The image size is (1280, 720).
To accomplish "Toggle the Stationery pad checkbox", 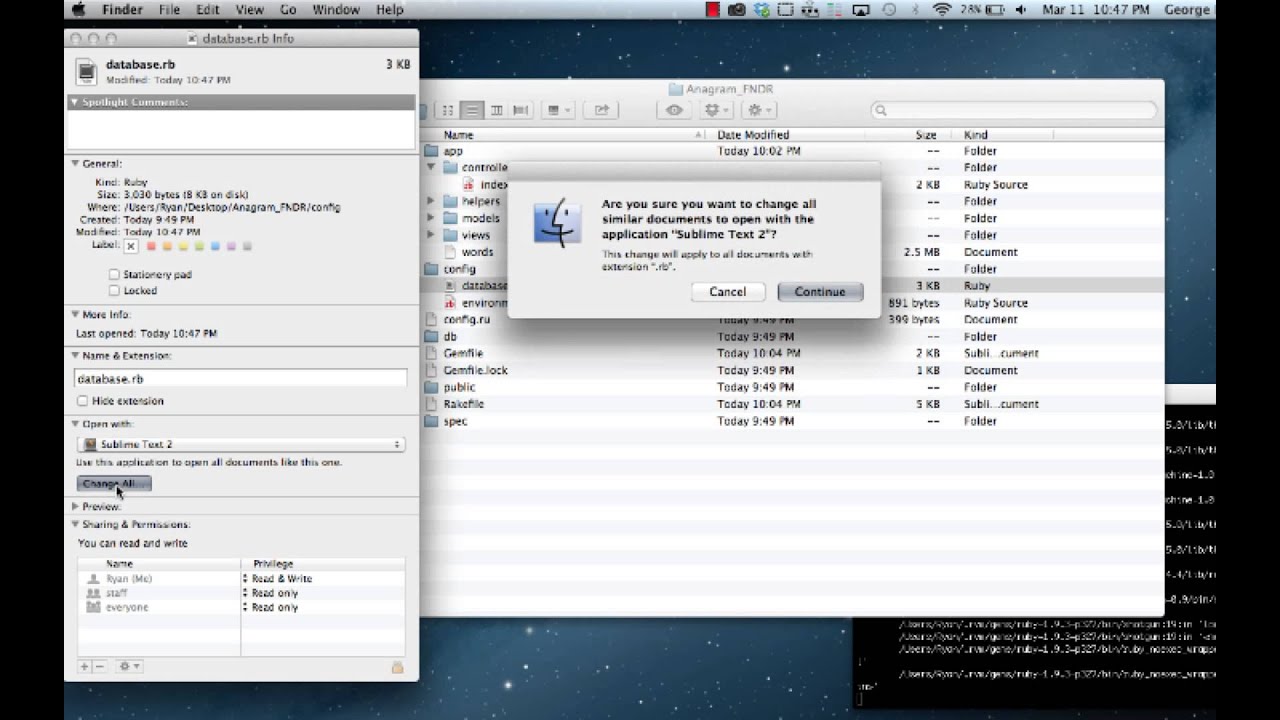I will click(x=114, y=274).
